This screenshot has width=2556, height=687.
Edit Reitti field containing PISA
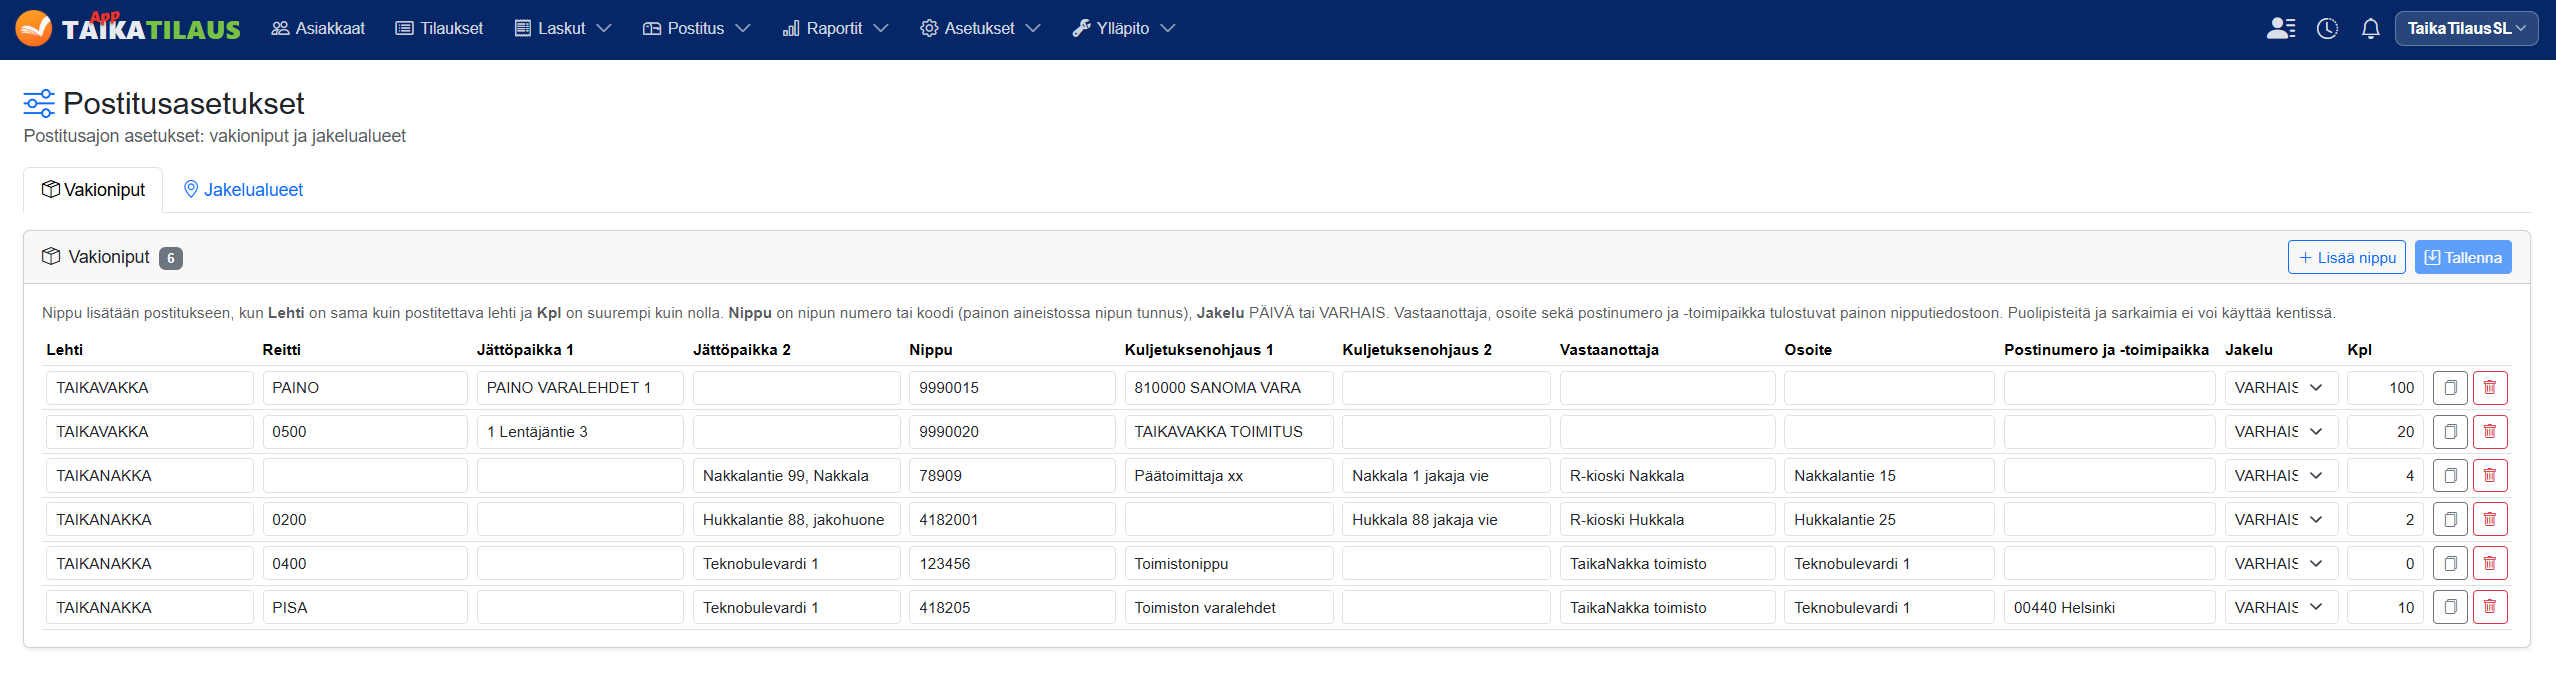coord(365,607)
